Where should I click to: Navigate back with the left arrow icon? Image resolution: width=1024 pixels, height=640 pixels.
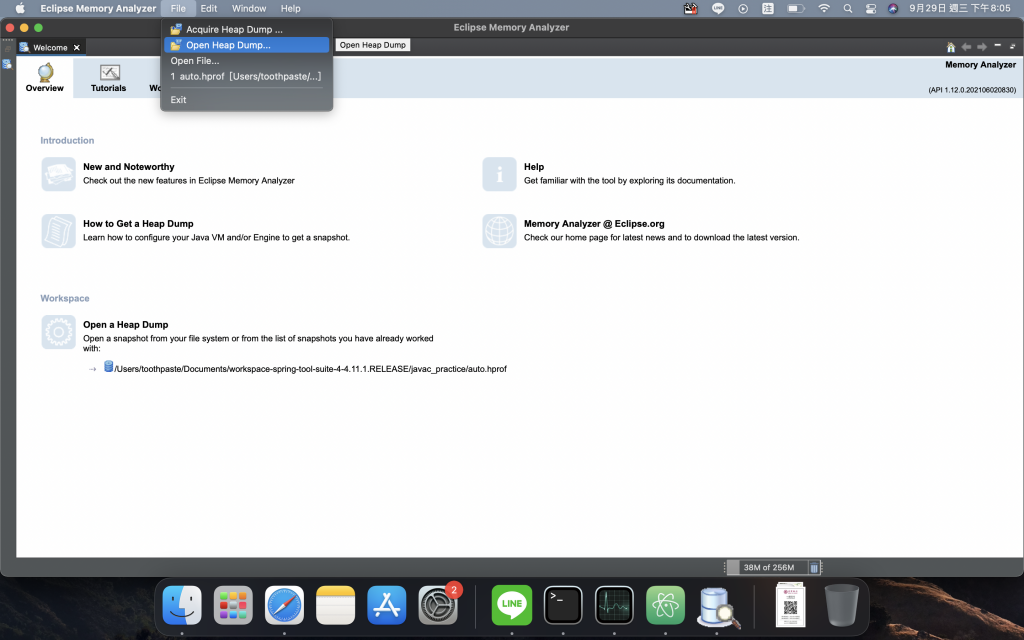966,47
